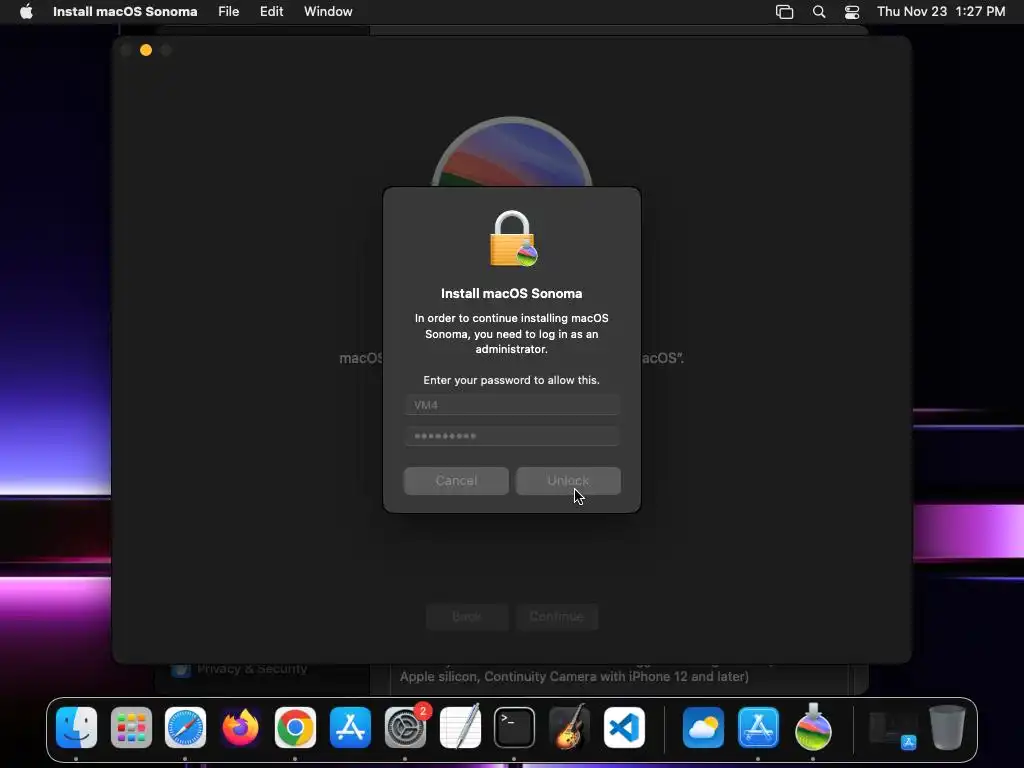The image size is (1024, 768).
Task: Click the VM4 username field
Action: [x=512, y=405]
